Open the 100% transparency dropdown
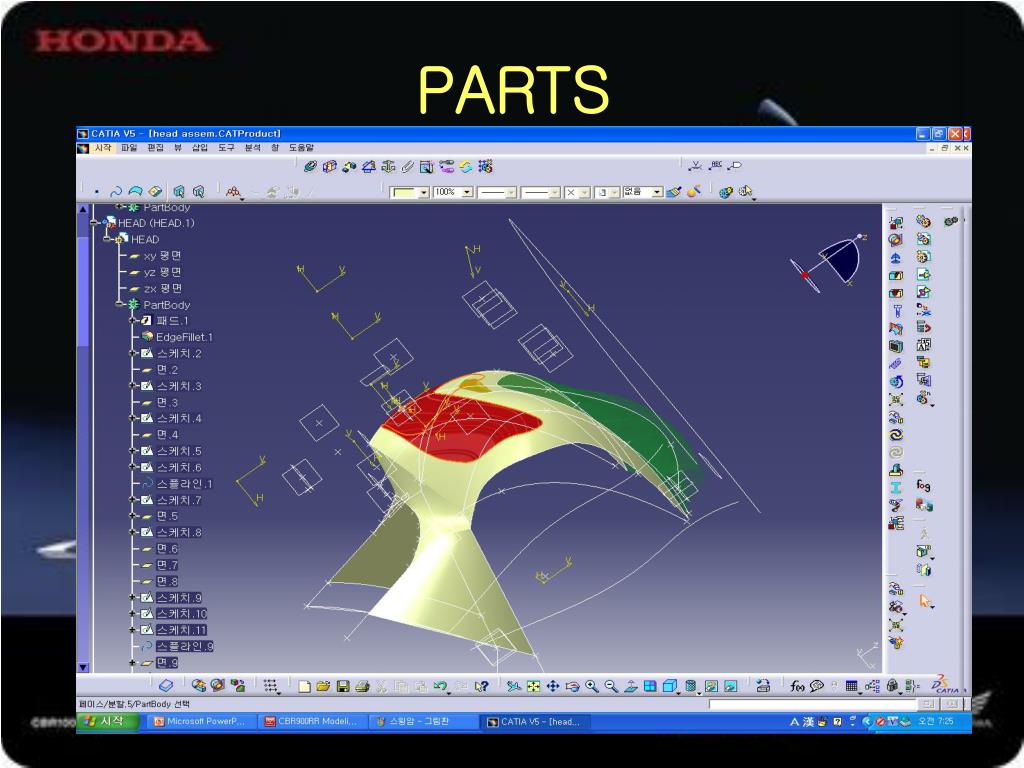 coord(467,192)
